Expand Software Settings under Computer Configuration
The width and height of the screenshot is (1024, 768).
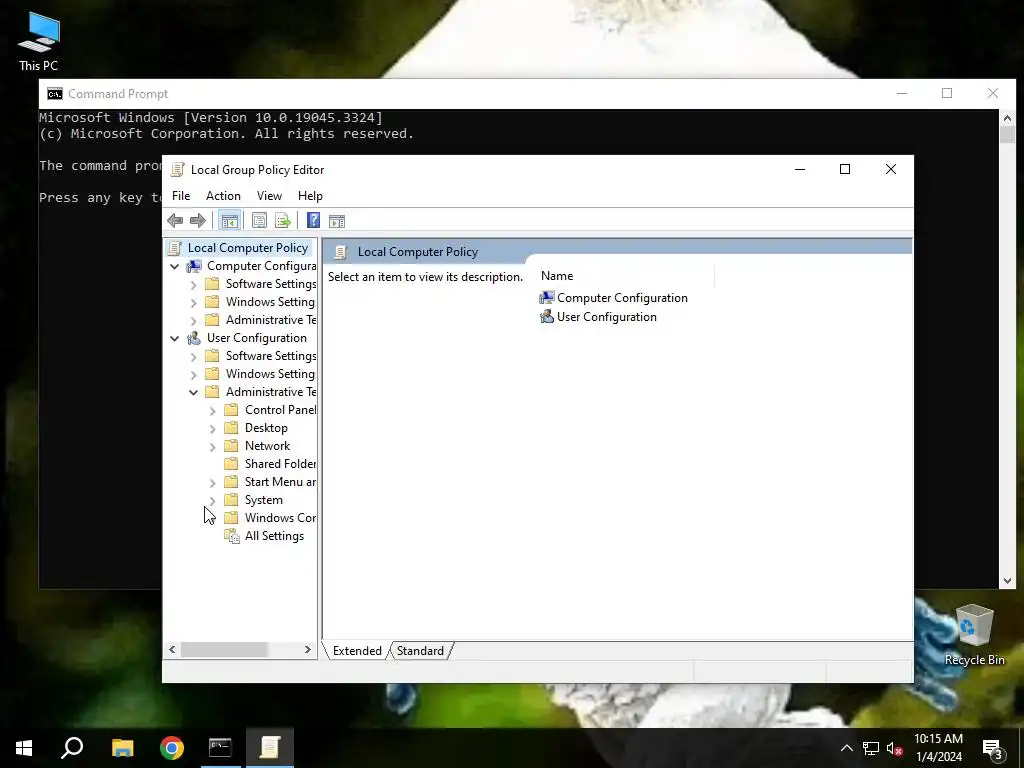pyautogui.click(x=193, y=285)
